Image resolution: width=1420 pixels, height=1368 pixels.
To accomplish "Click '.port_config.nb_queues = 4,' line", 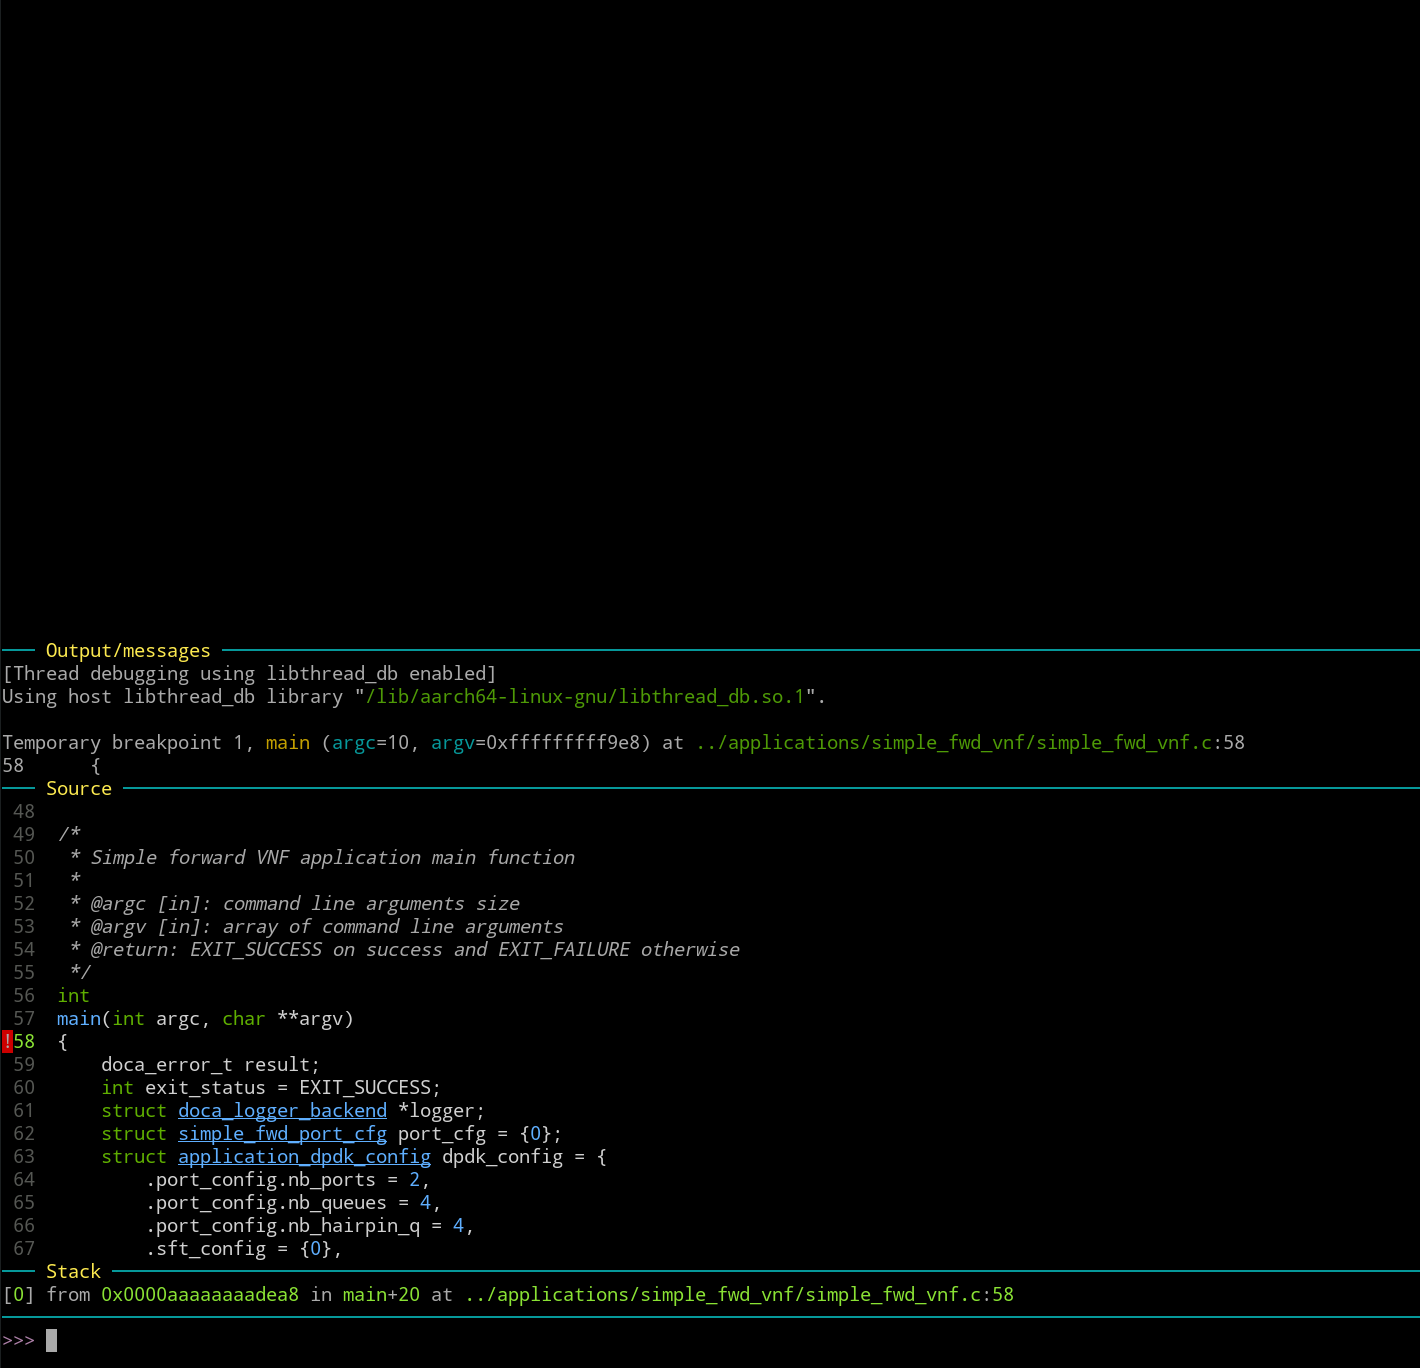I will (x=293, y=1203).
